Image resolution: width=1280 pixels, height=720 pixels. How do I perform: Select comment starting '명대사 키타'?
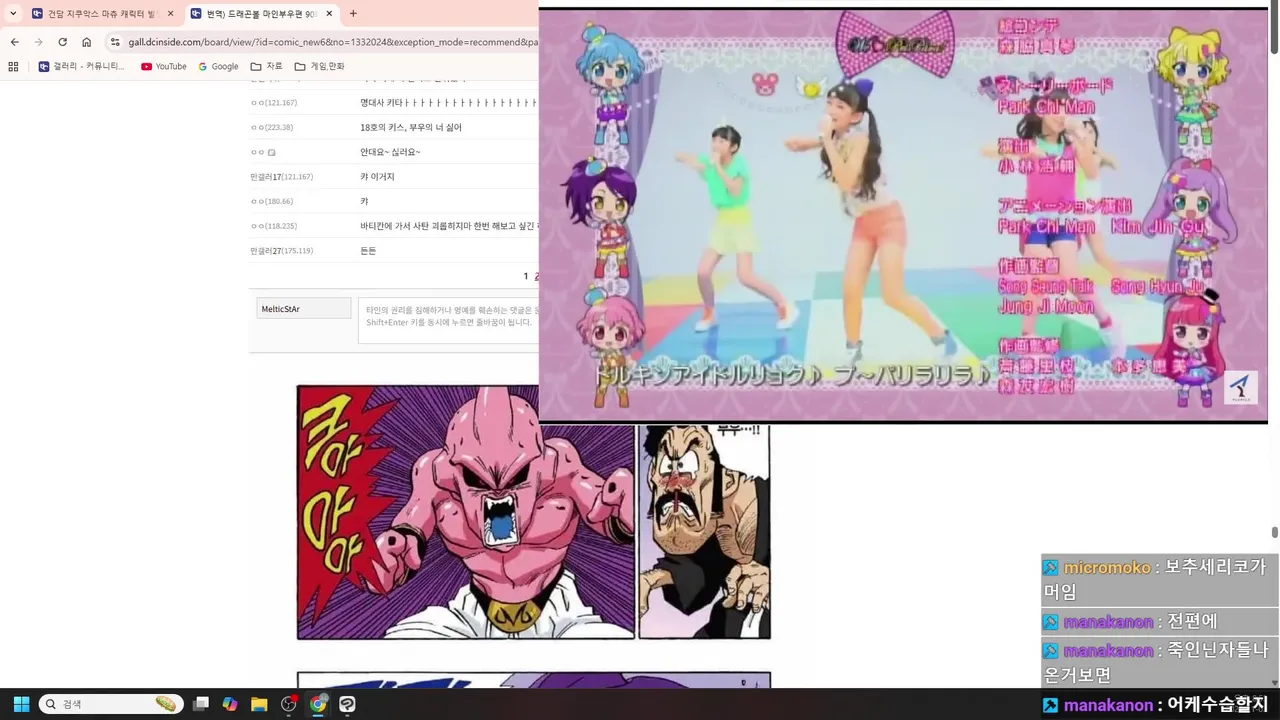[x=449, y=103]
